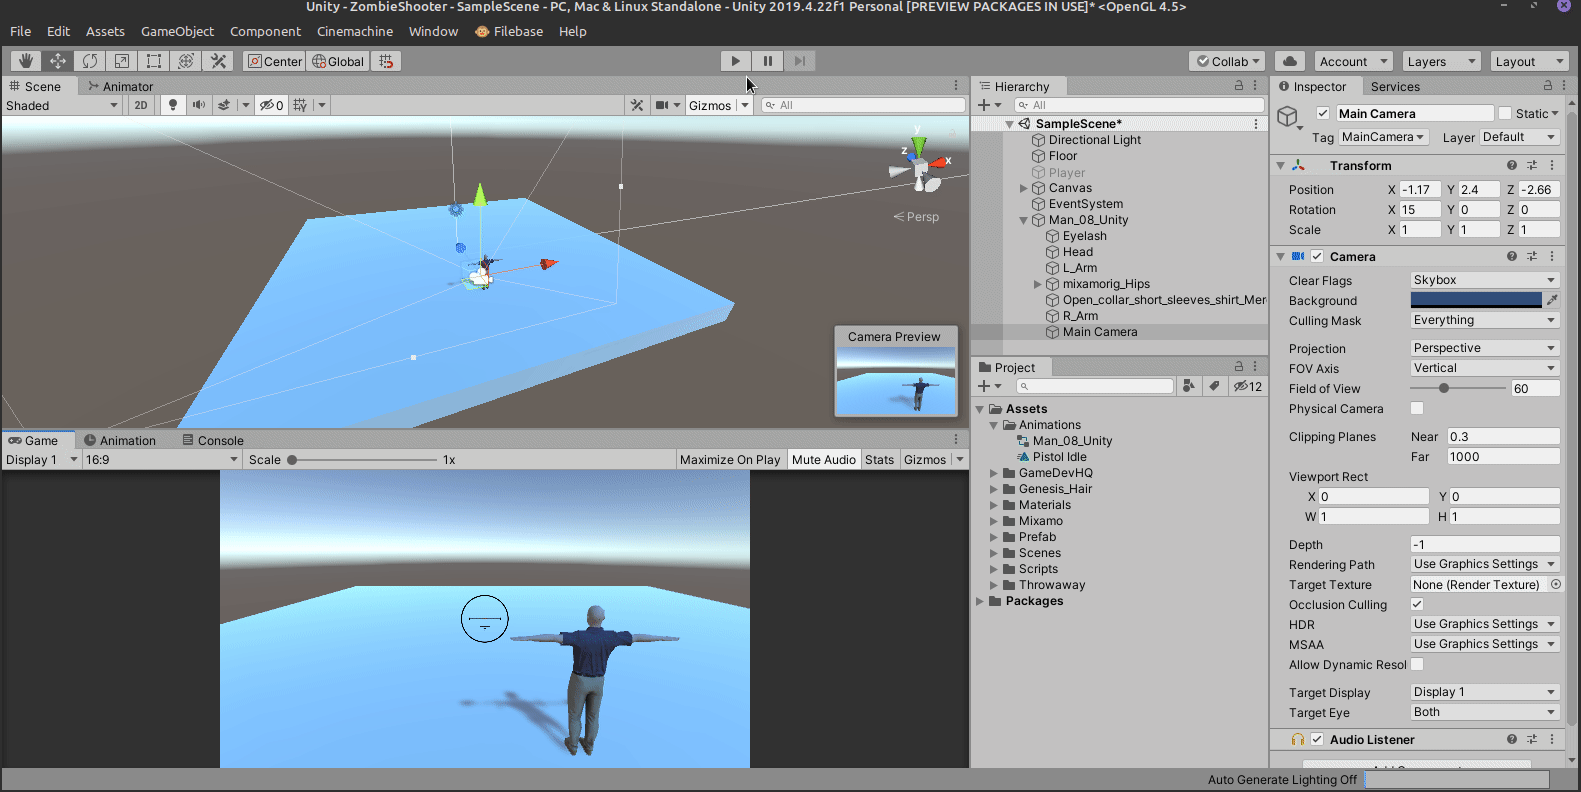Screen dimensions: 1581x792
Task: Open the GameObject menu
Action: pos(177,31)
